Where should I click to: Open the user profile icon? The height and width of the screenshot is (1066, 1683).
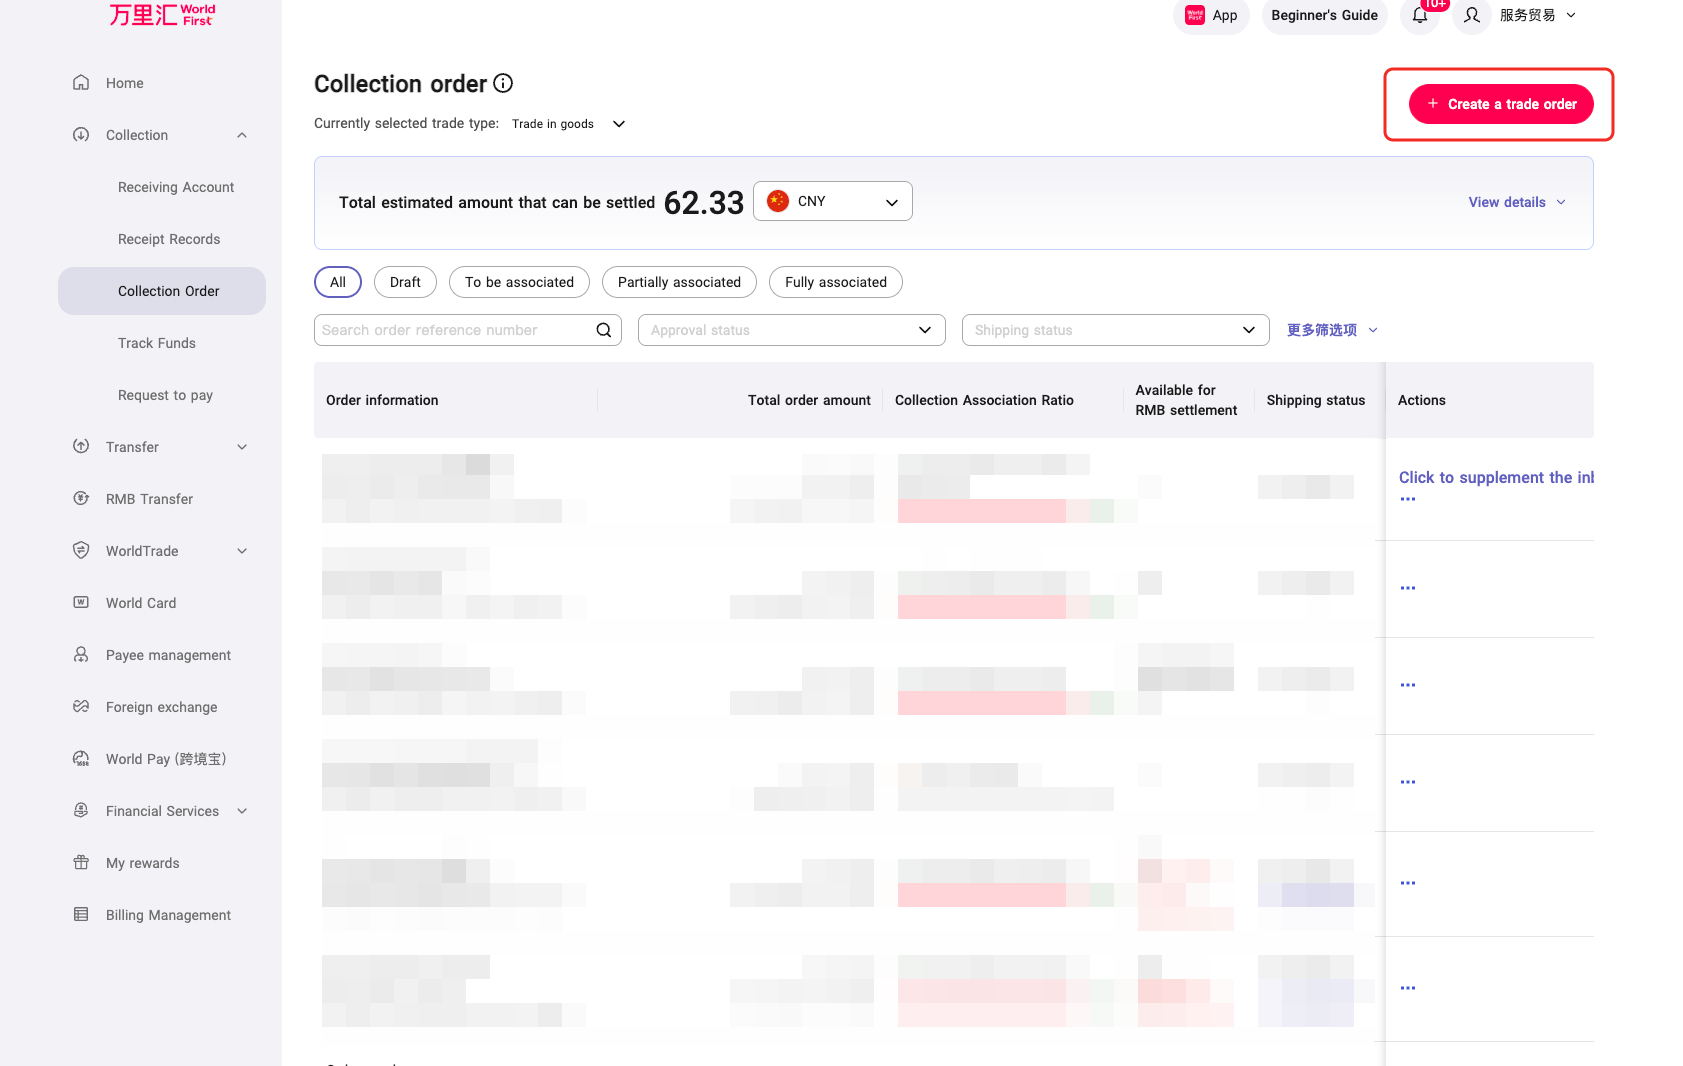coord(1471,15)
